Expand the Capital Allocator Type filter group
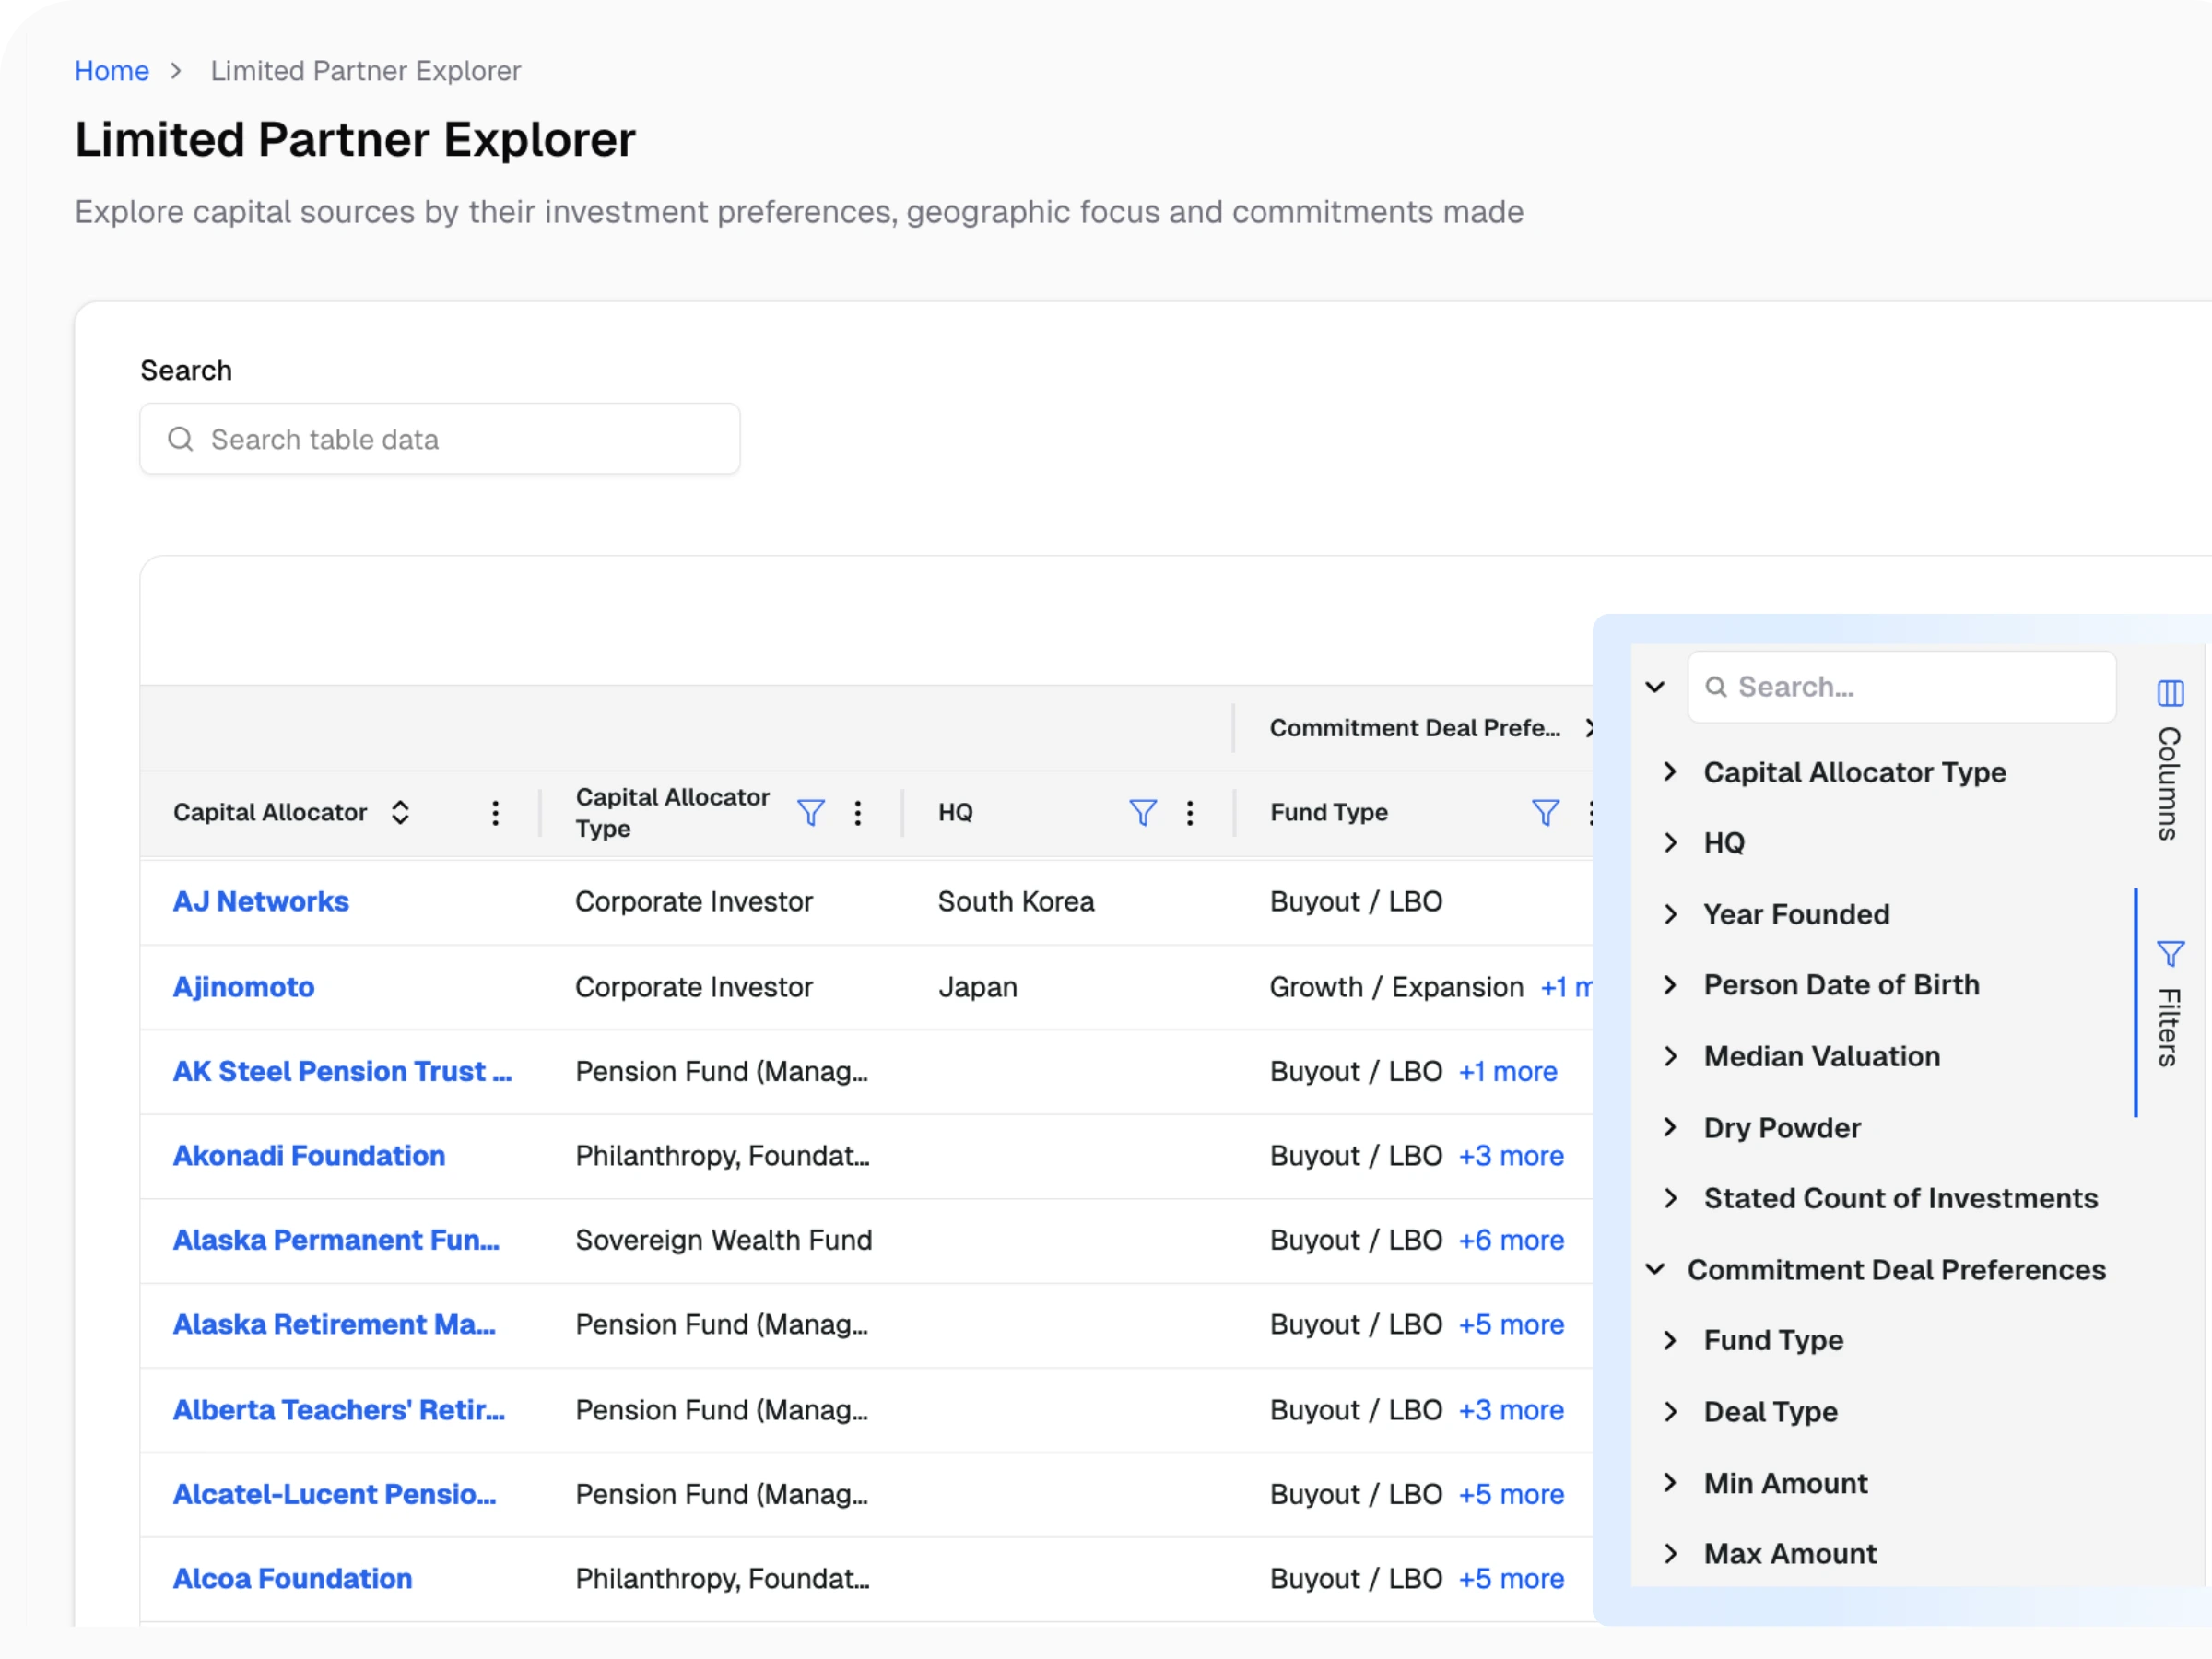 point(1670,772)
